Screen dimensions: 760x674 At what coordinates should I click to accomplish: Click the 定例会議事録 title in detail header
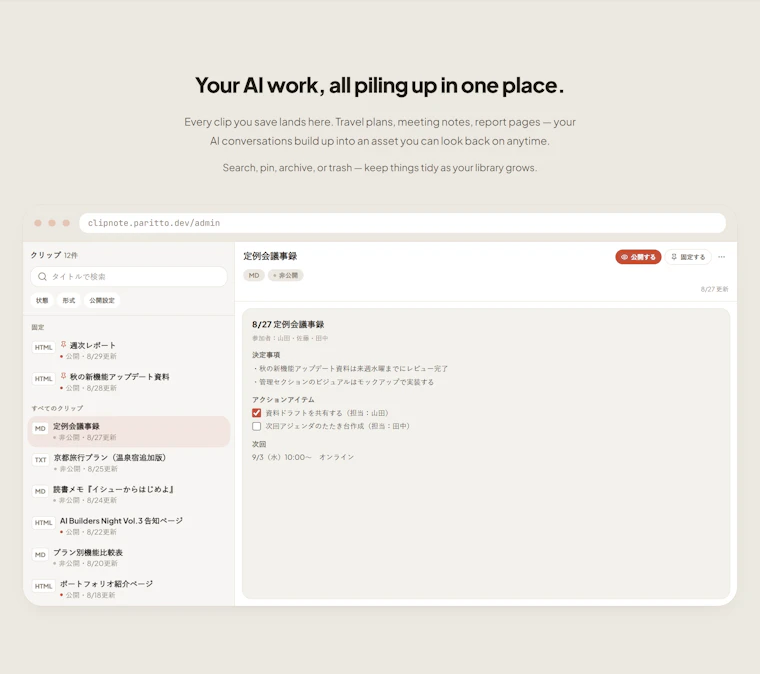pos(270,256)
